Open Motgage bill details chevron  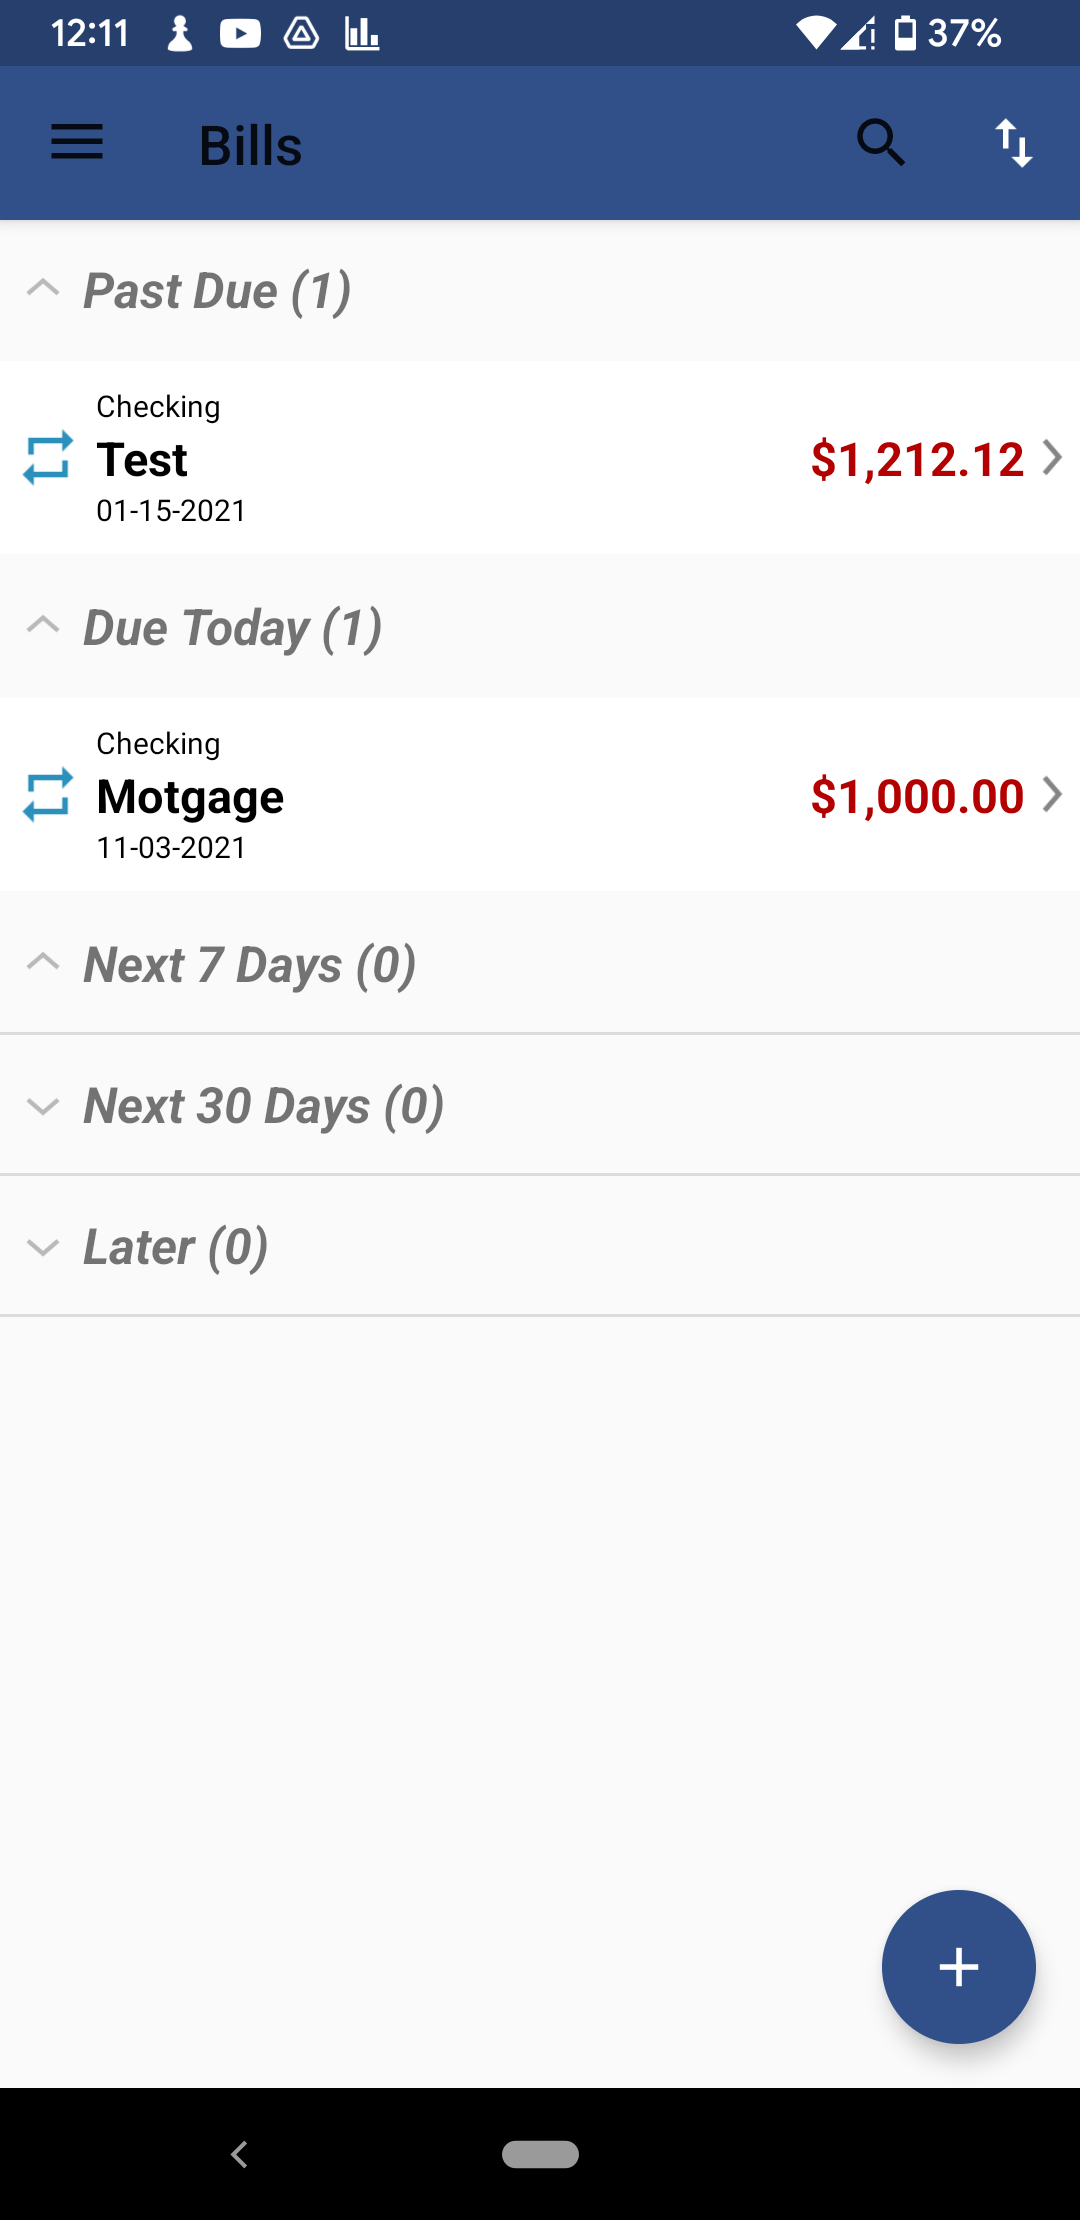click(1052, 795)
